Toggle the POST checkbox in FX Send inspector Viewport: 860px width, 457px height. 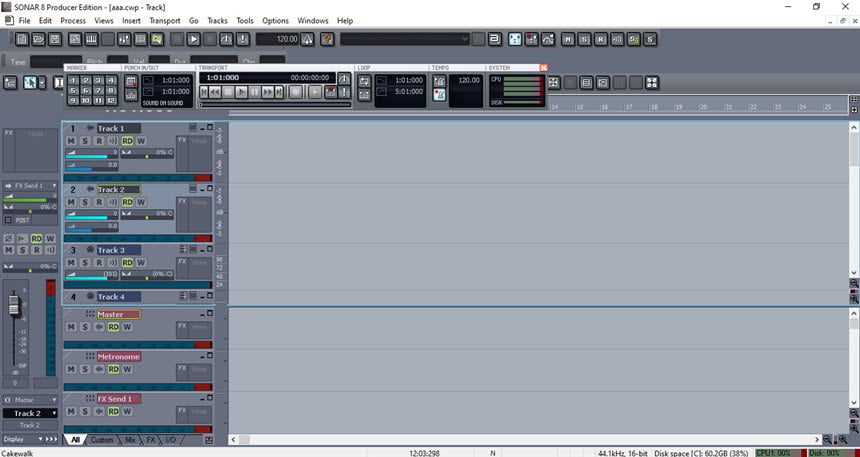click(x=8, y=220)
